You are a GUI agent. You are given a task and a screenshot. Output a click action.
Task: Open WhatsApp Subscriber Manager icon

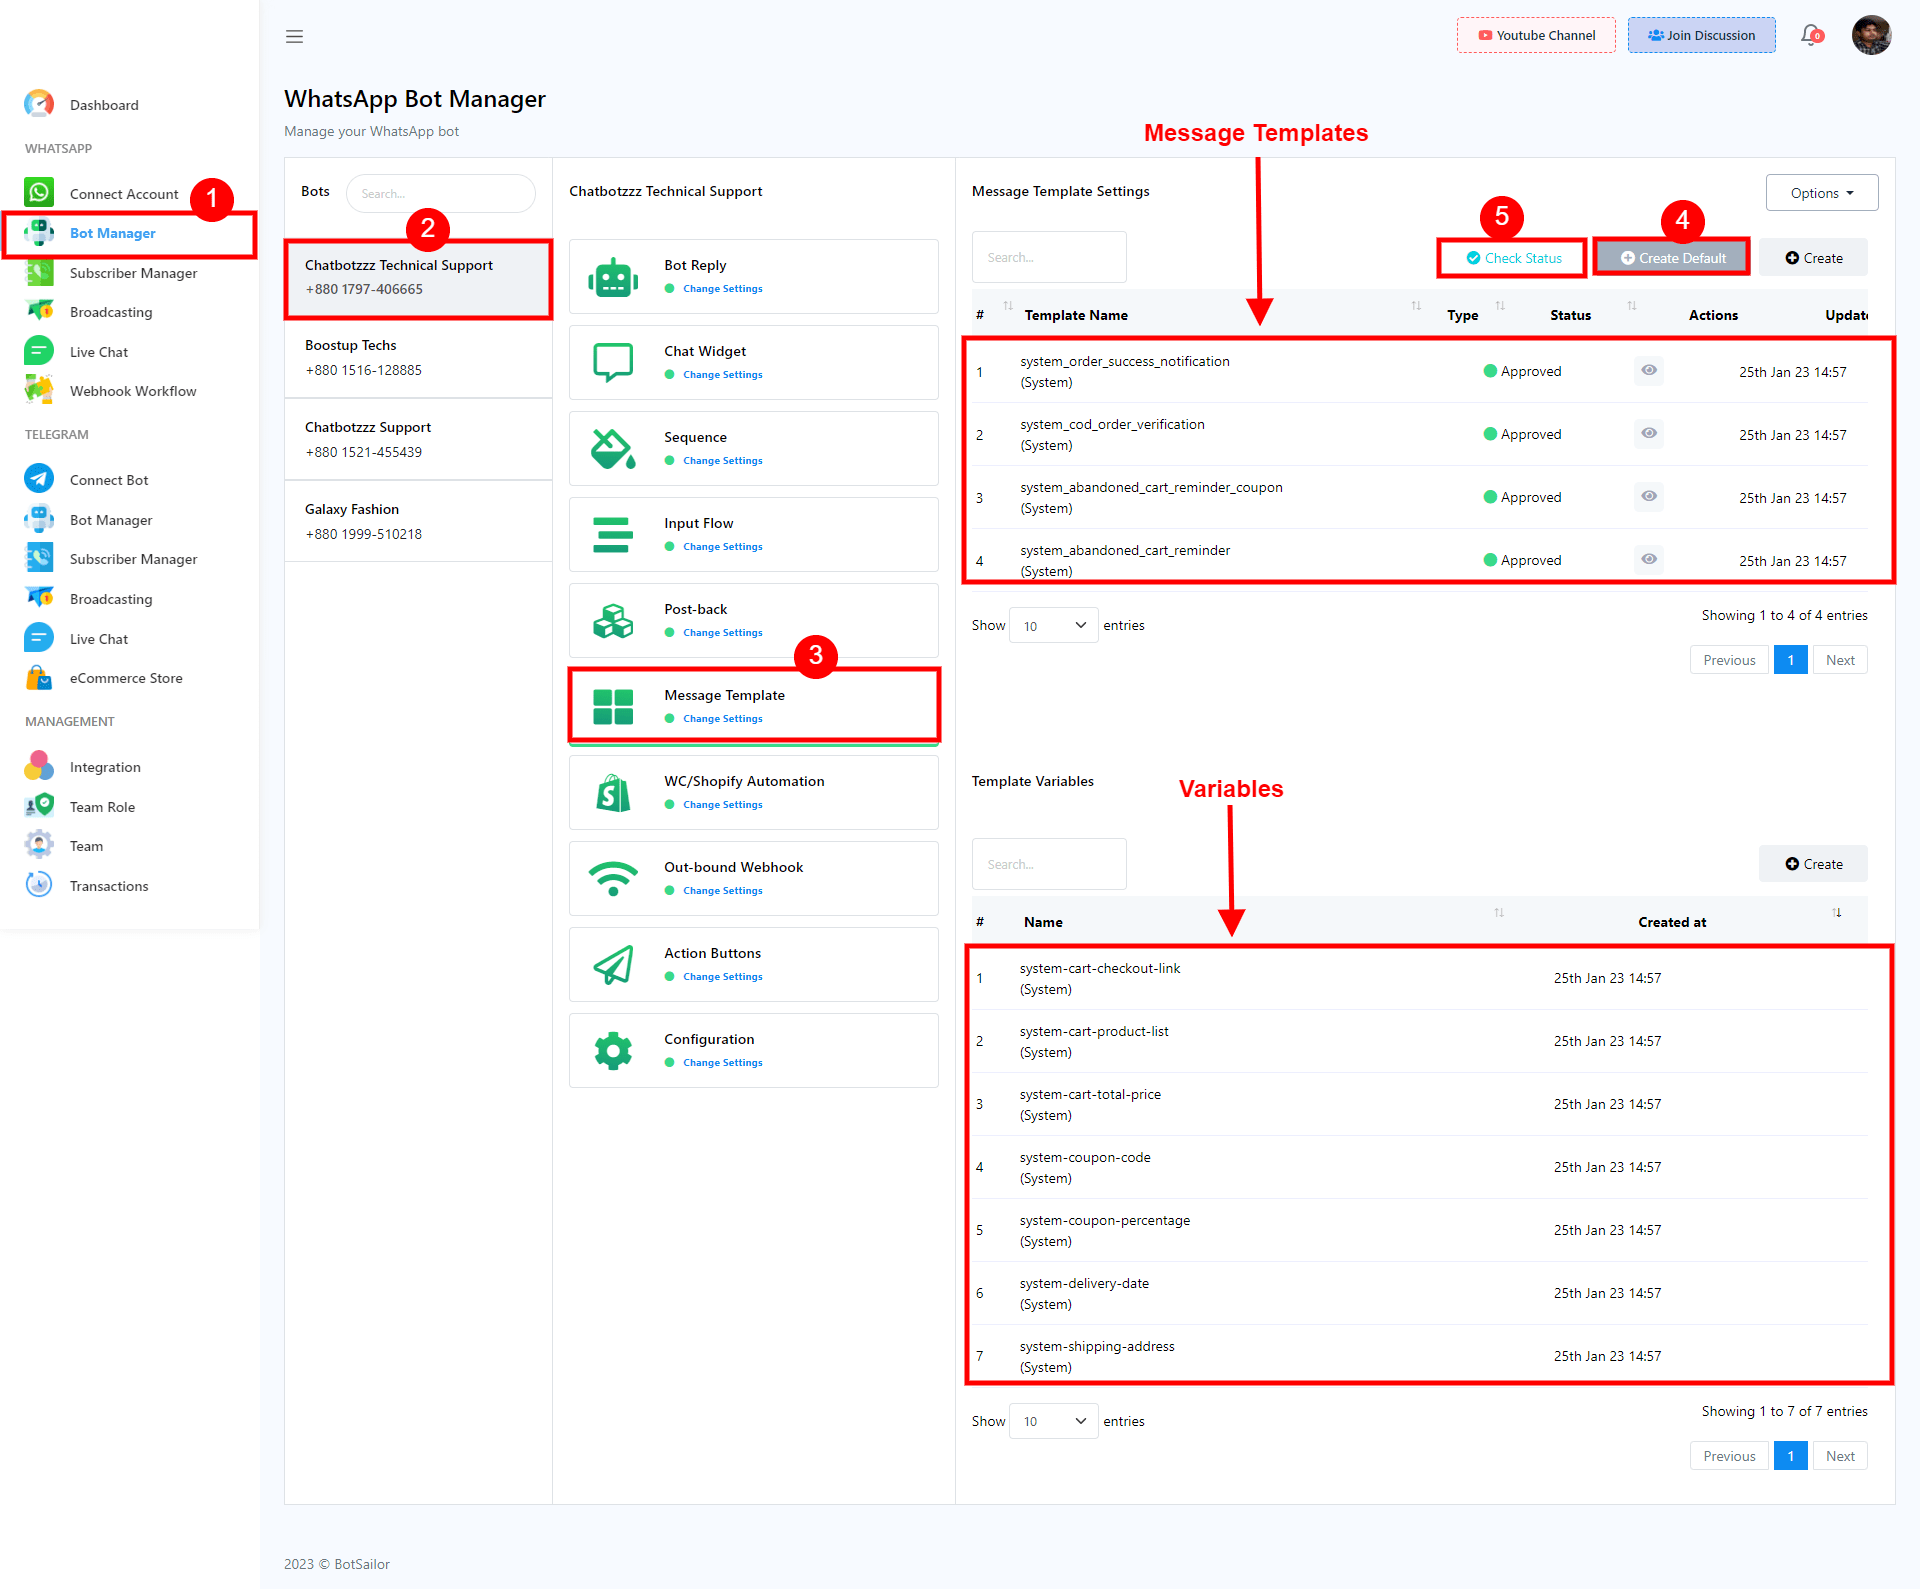coord(39,272)
